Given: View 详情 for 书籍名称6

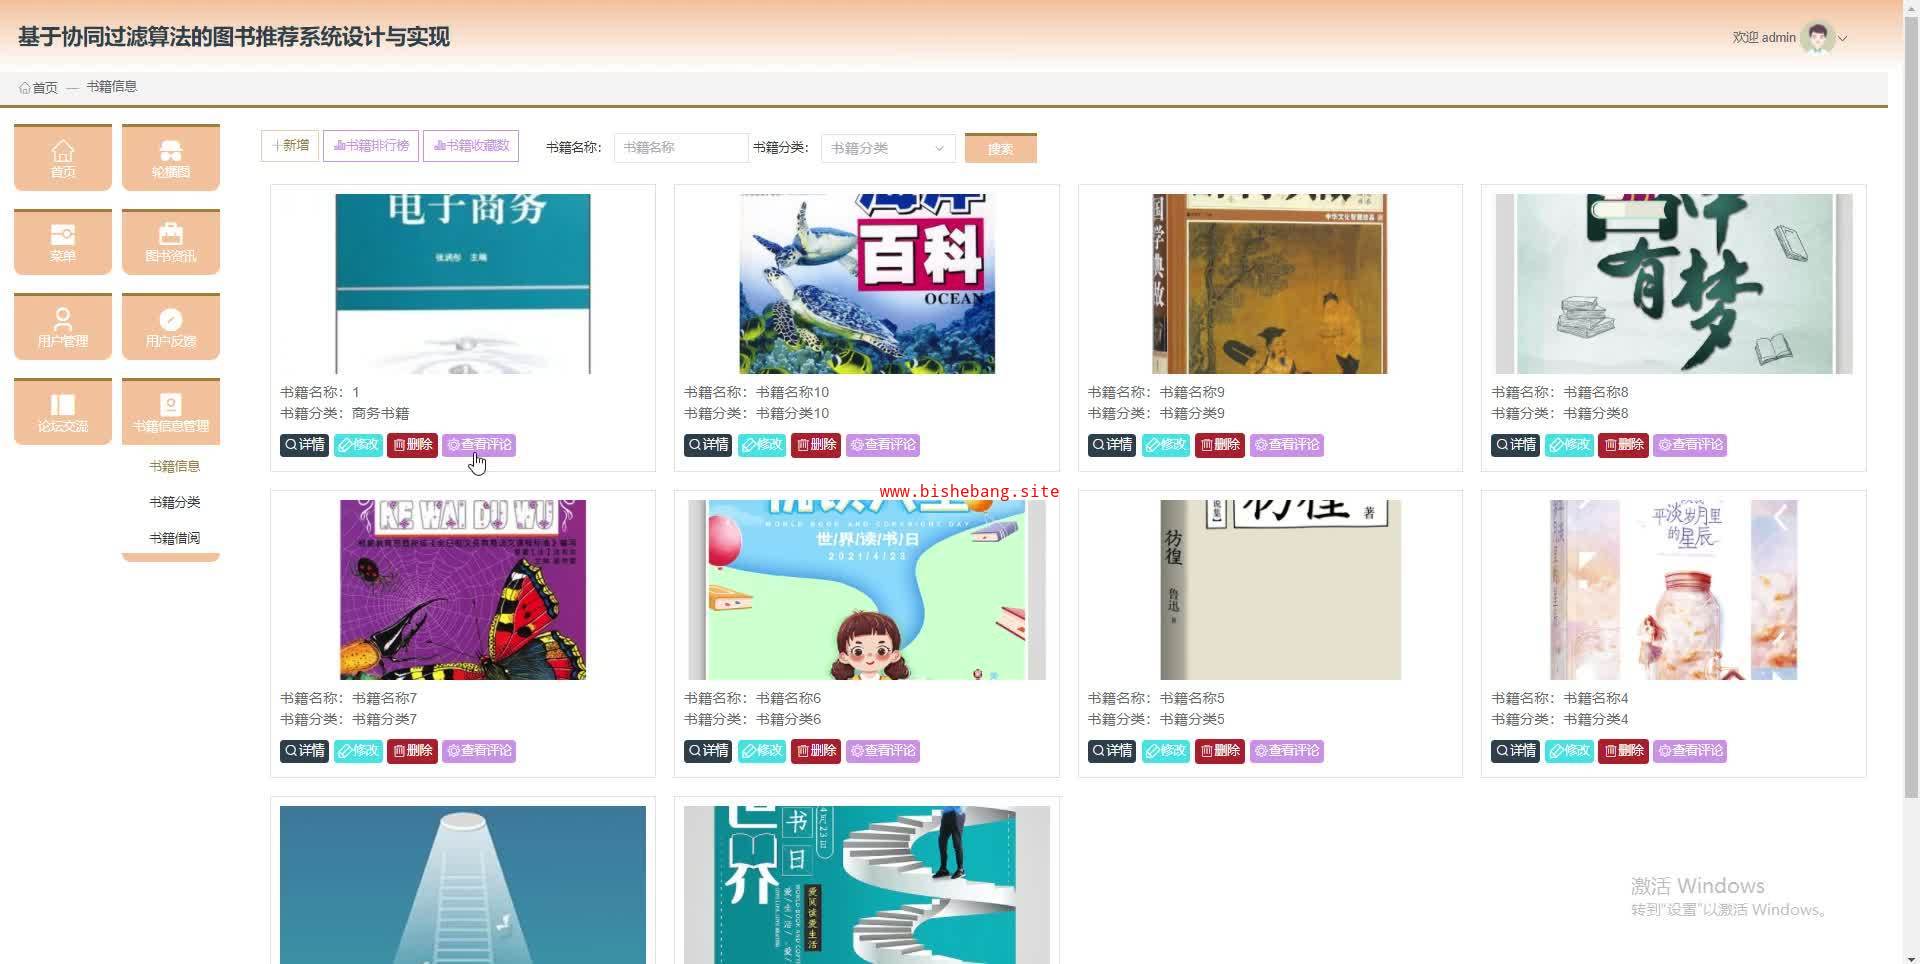Looking at the screenshot, I should [709, 751].
